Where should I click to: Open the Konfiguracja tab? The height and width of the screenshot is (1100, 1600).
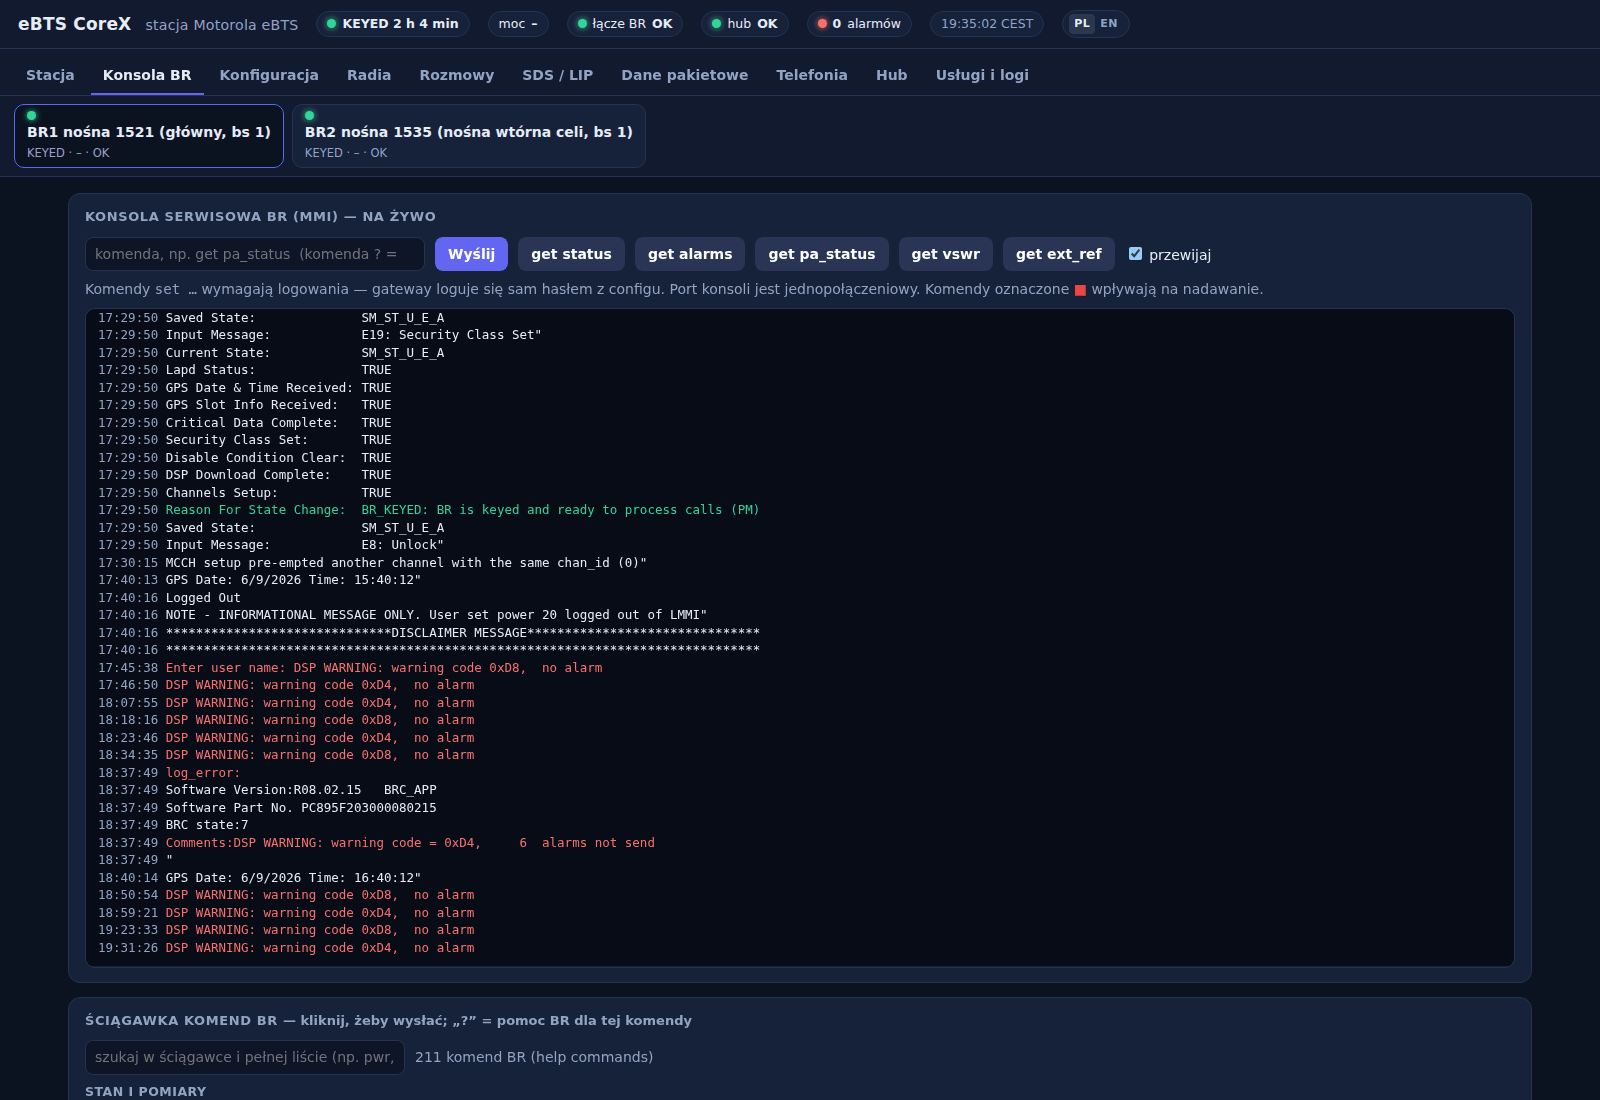(x=269, y=75)
